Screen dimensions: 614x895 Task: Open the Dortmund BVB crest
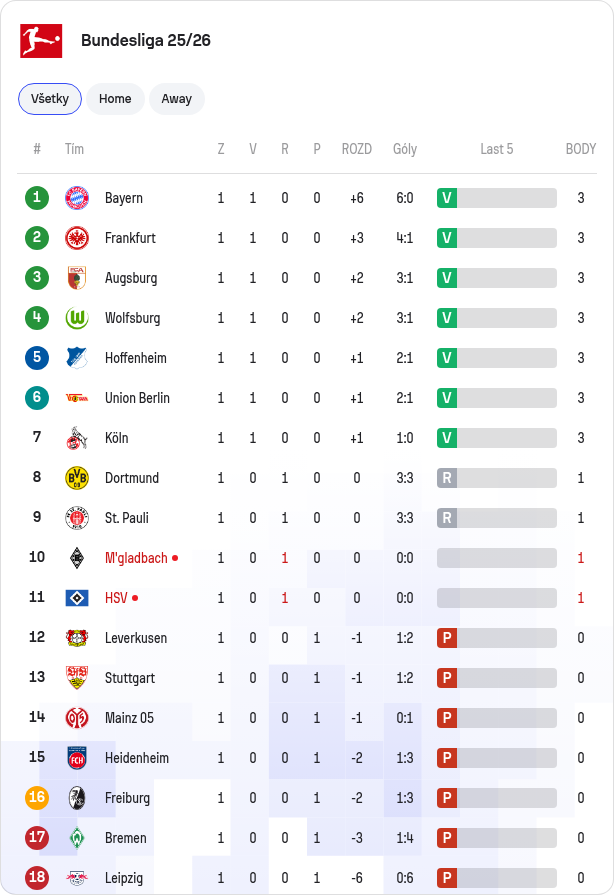pos(77,478)
